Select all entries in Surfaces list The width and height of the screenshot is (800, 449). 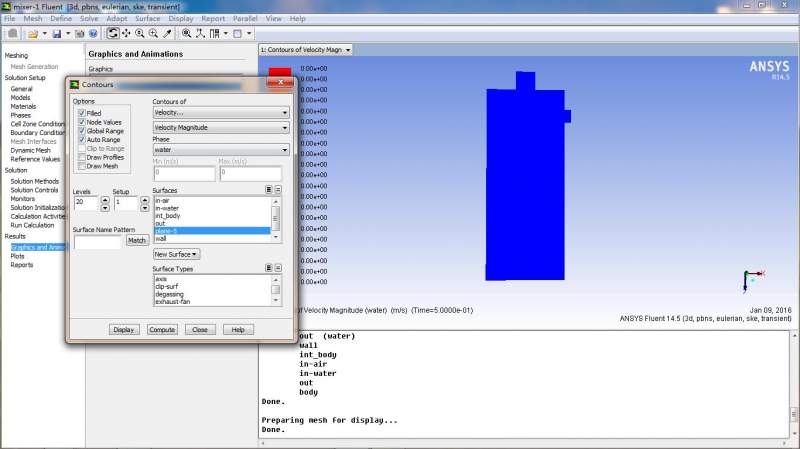[268, 190]
